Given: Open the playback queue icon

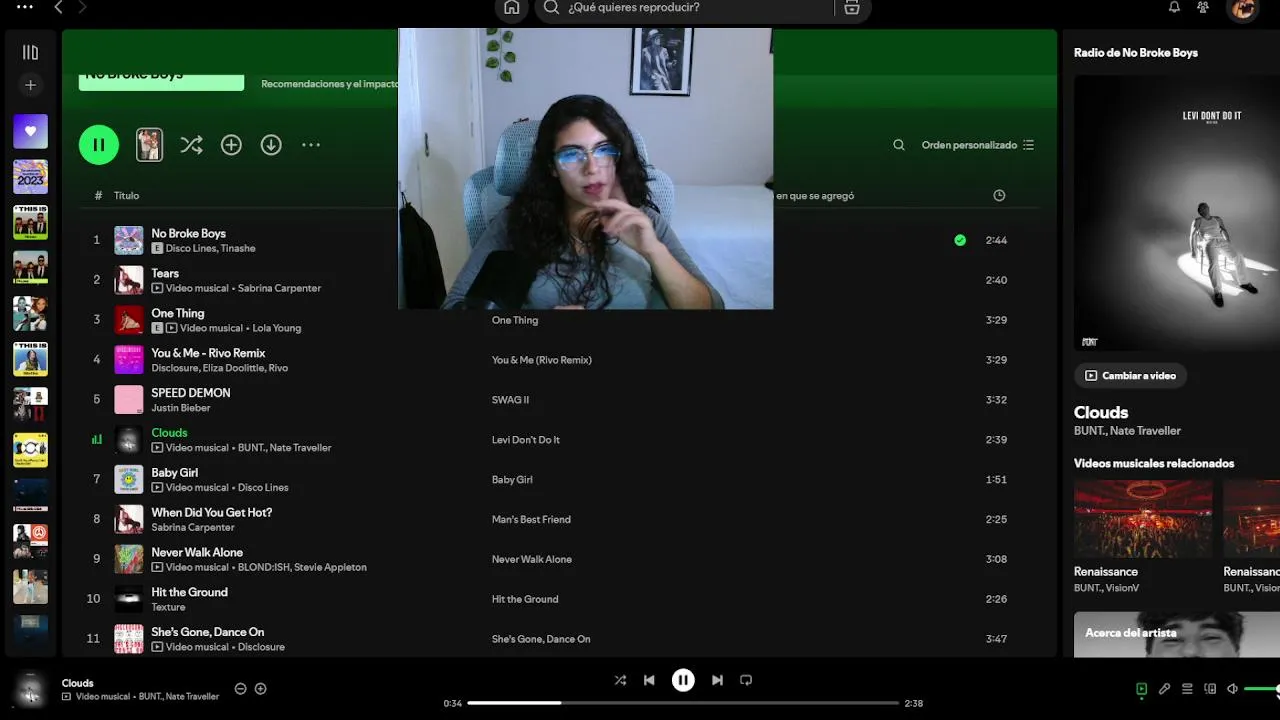Looking at the screenshot, I should (x=1187, y=689).
